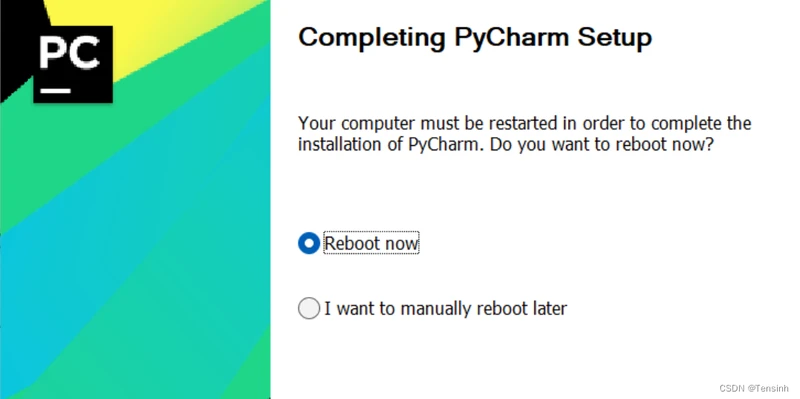Click the white dash inside PC logo
The image size is (800, 399).
point(56,91)
